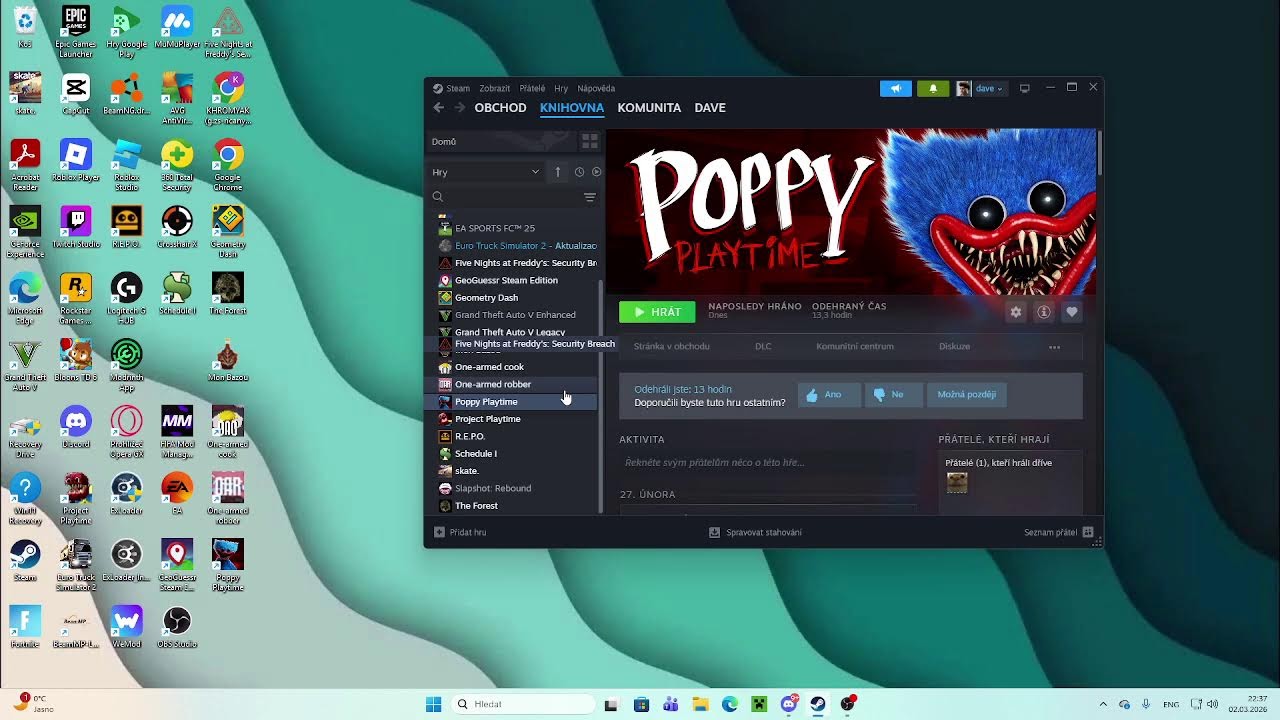Open OBS Studio desktop icon
This screenshot has width=1280, height=720.
[x=177, y=627]
